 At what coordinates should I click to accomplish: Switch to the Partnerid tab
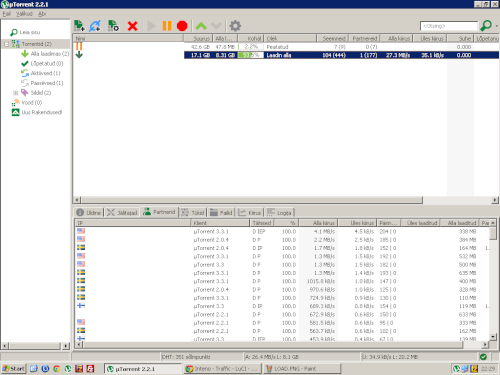pos(159,212)
